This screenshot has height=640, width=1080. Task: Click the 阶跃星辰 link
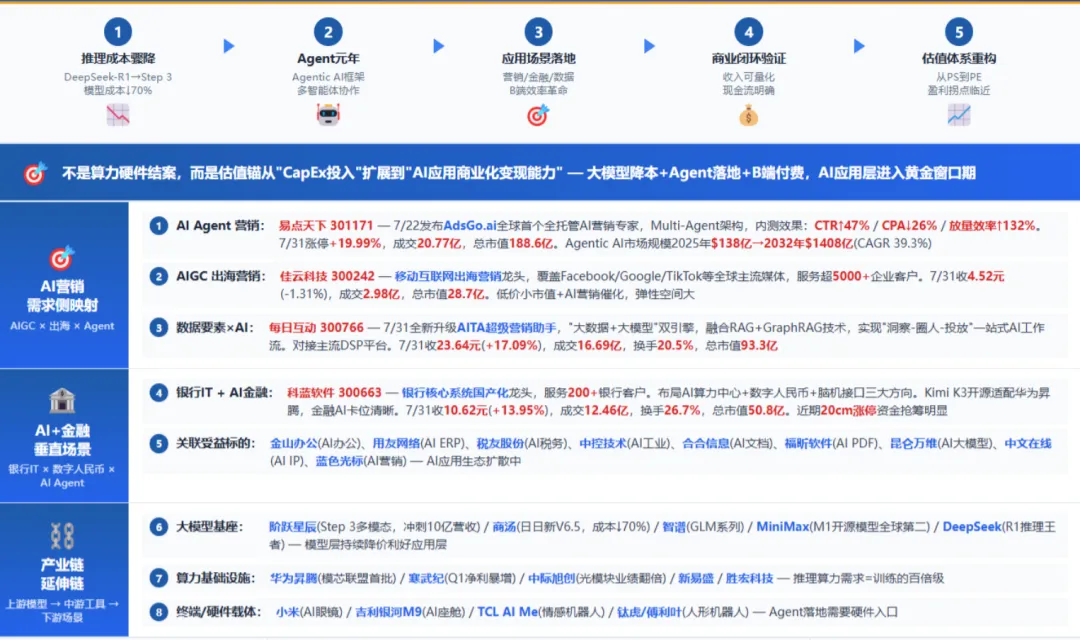tap(292, 526)
